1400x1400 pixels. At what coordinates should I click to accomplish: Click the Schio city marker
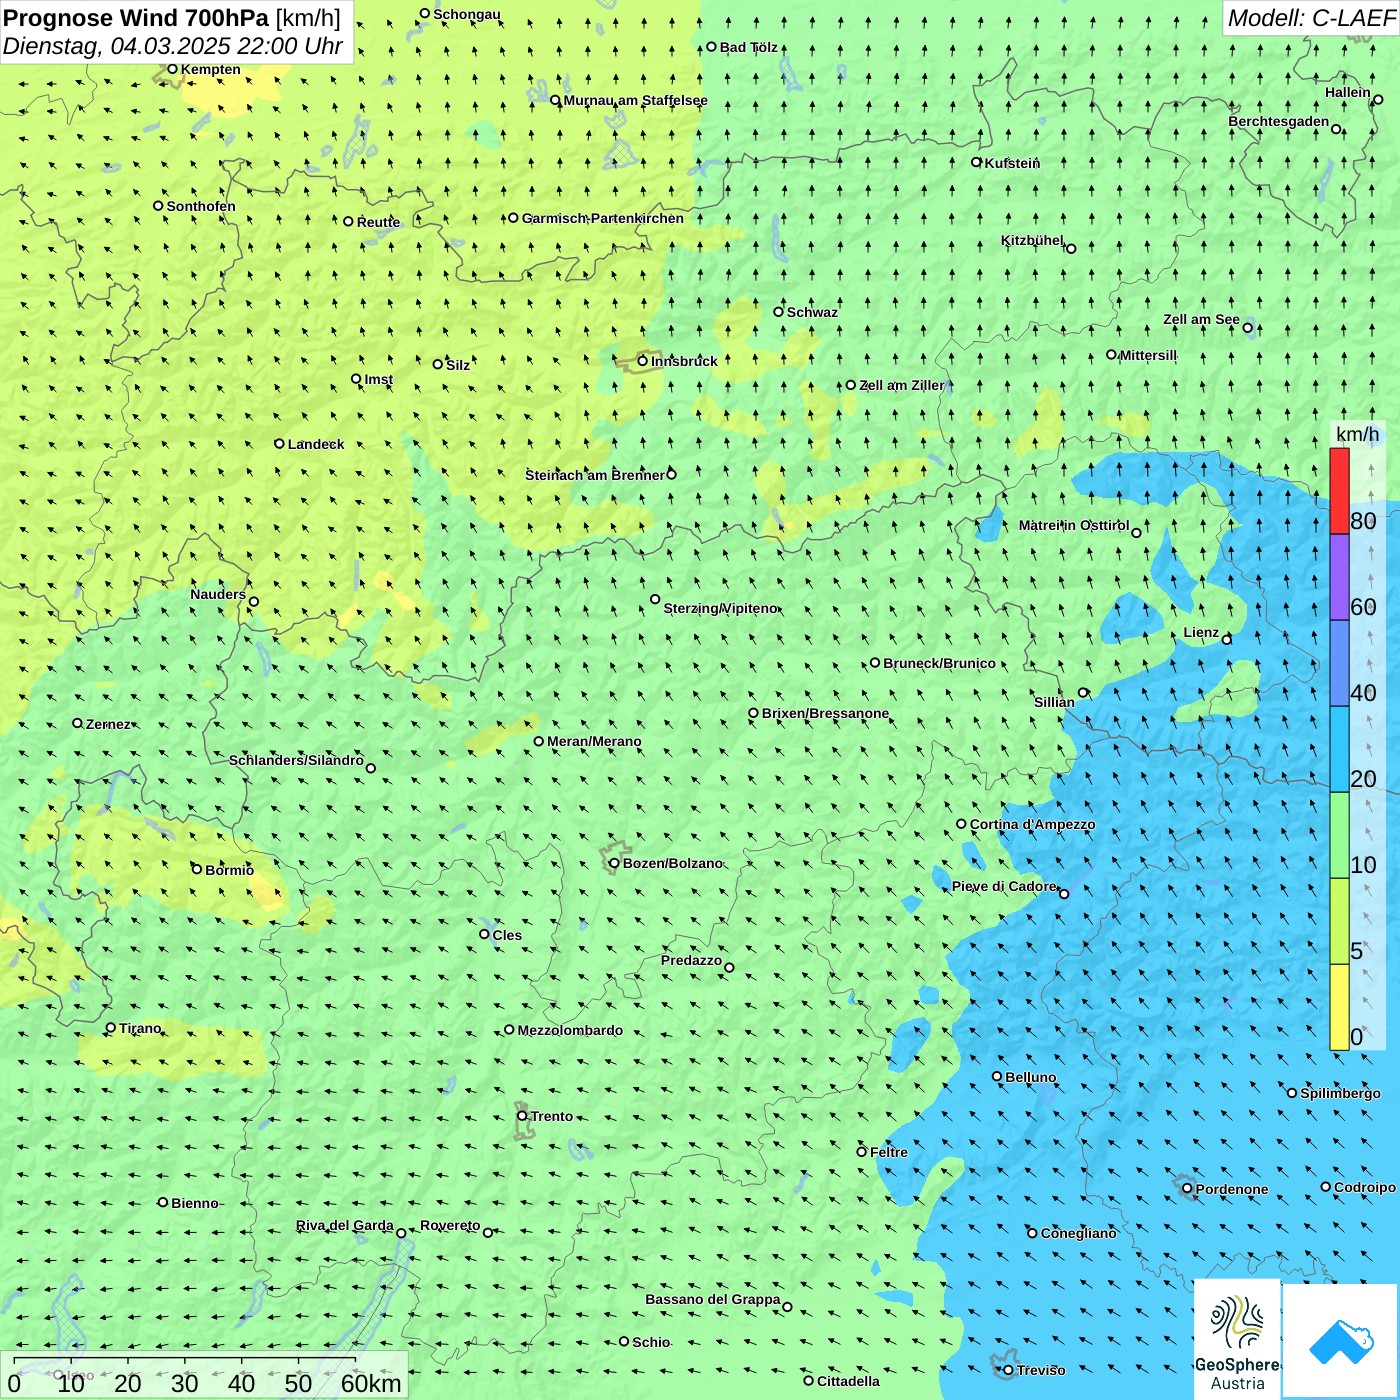pyautogui.click(x=624, y=1341)
